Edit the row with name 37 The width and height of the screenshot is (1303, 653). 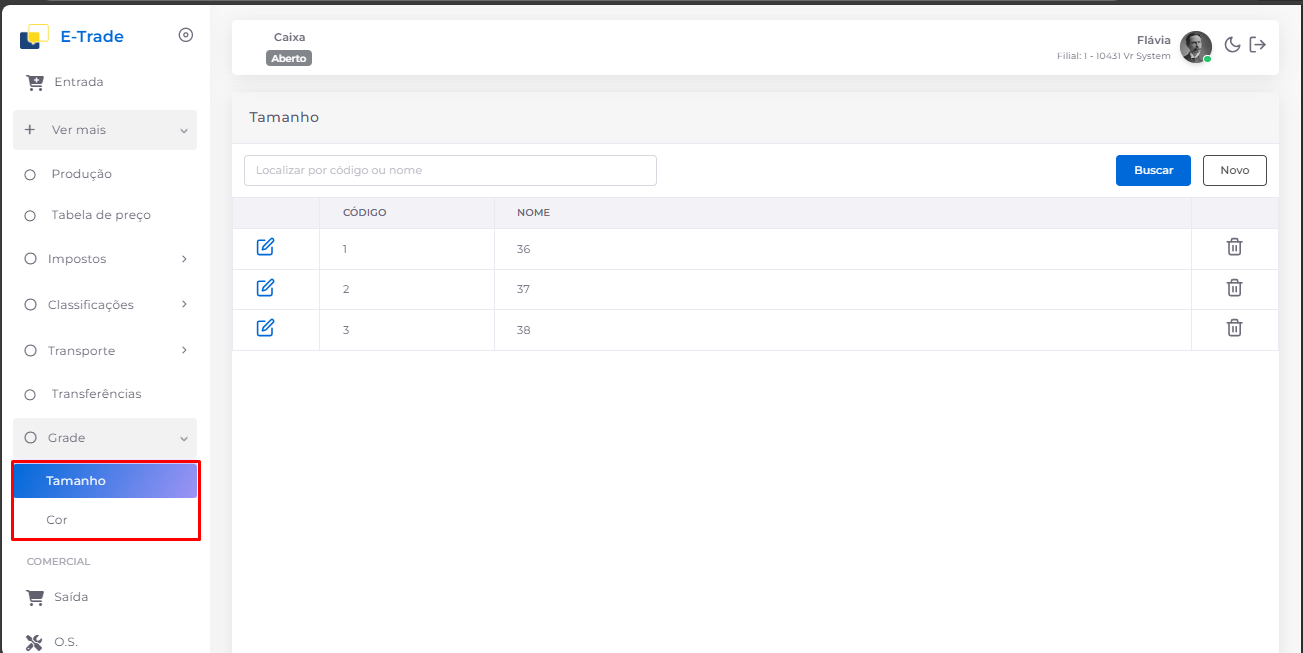265,288
